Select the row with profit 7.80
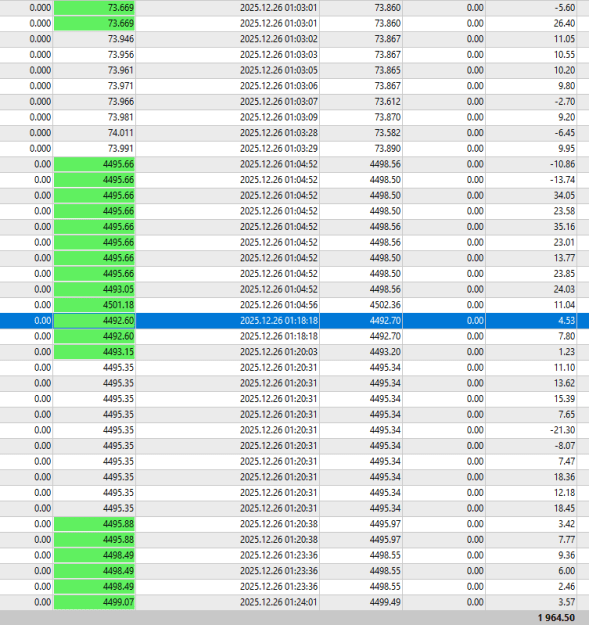Image resolution: width=589 pixels, height=625 pixels. point(294,336)
